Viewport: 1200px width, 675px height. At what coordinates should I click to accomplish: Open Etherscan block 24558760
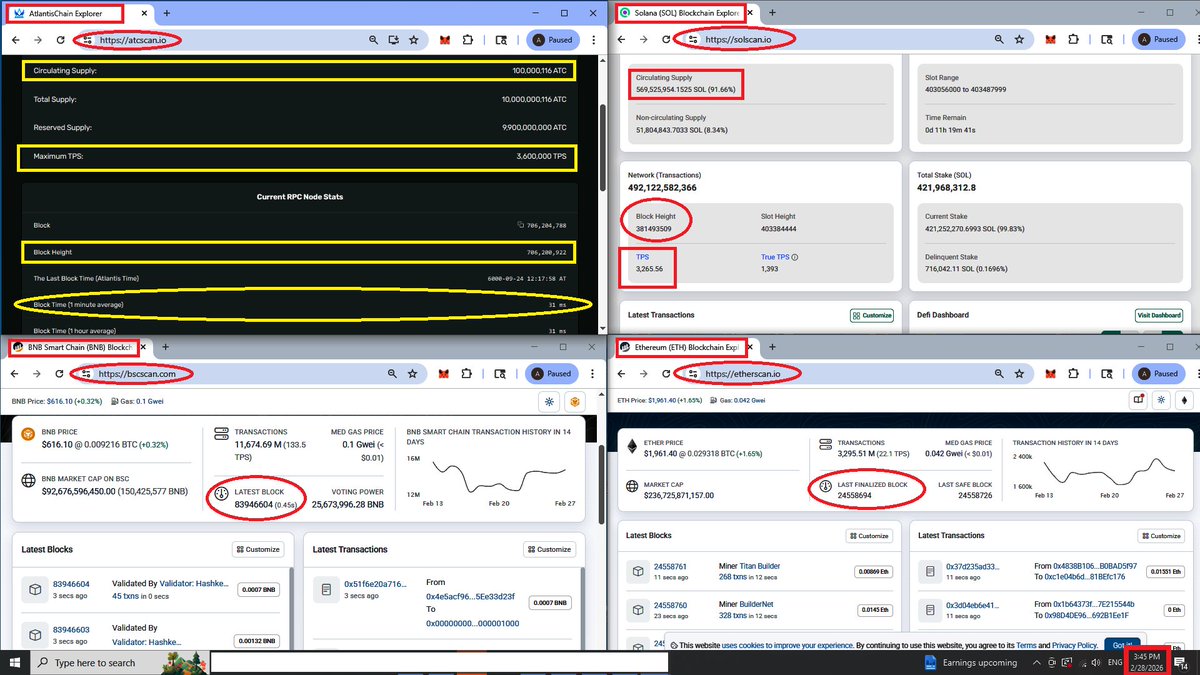click(x=671, y=605)
